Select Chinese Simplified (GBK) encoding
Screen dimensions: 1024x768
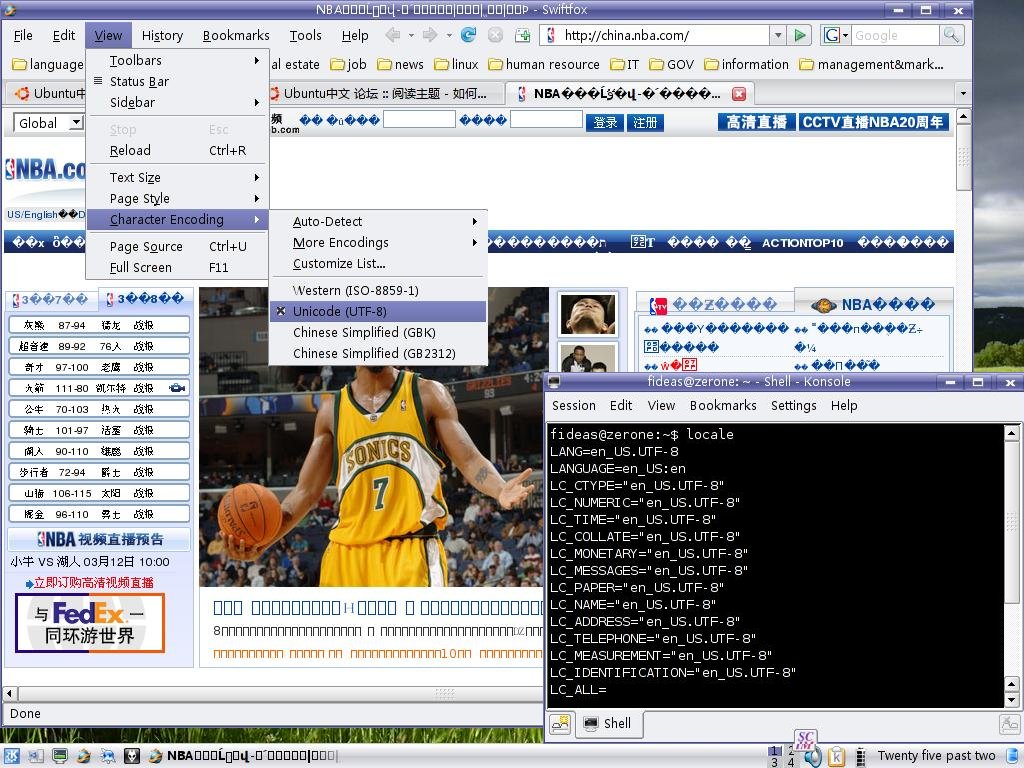pos(378,332)
